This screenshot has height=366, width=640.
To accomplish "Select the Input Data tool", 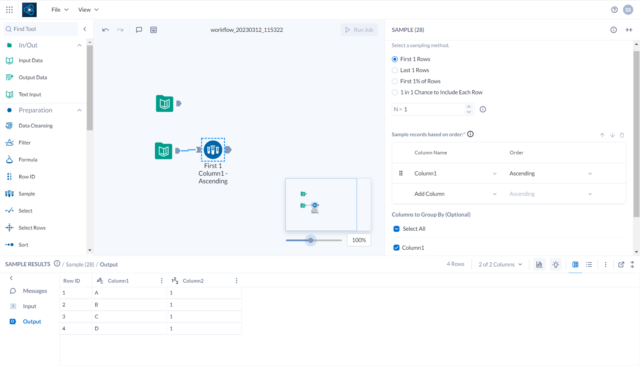I will pyautogui.click(x=24, y=60).
